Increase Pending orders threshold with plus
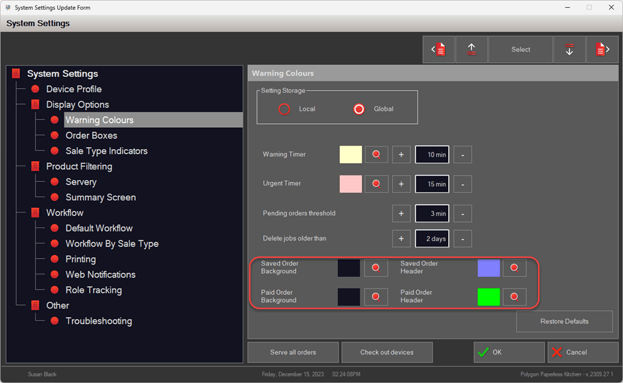The width and height of the screenshot is (623, 383). (x=401, y=213)
